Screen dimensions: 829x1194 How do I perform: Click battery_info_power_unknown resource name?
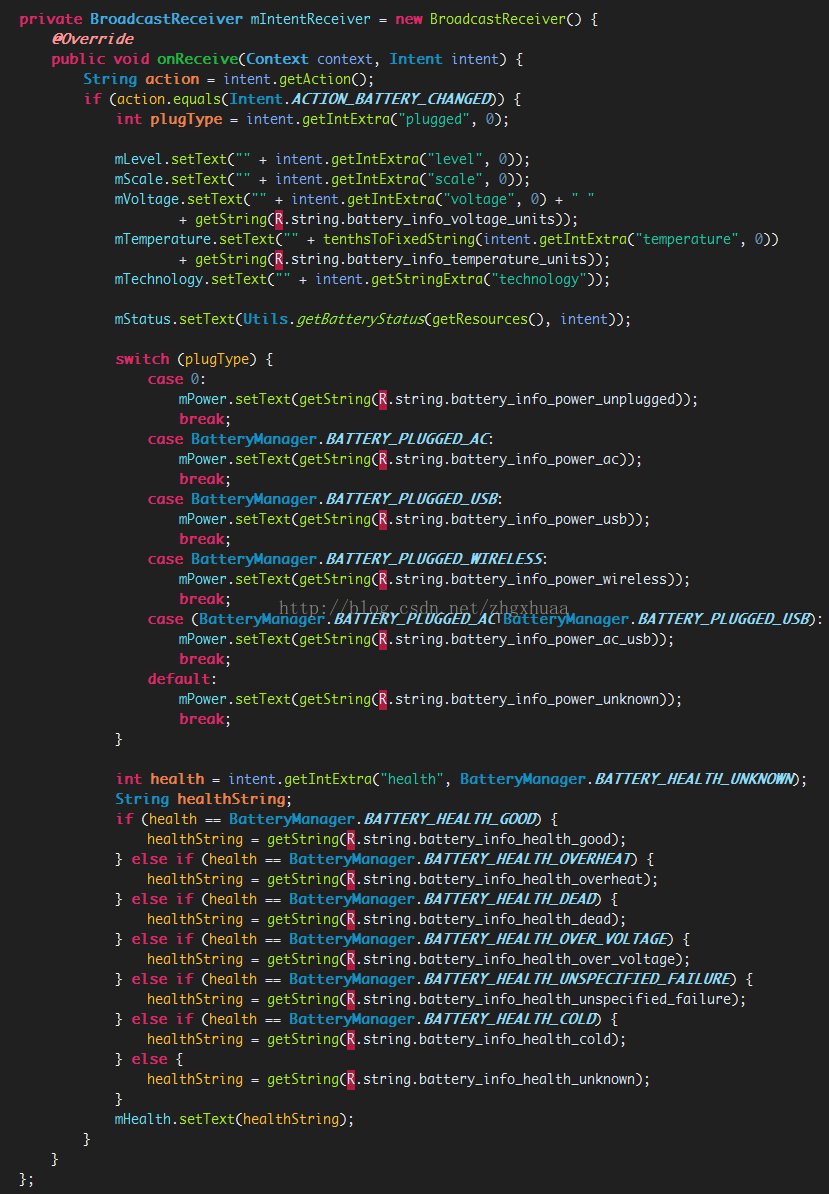pos(555,699)
